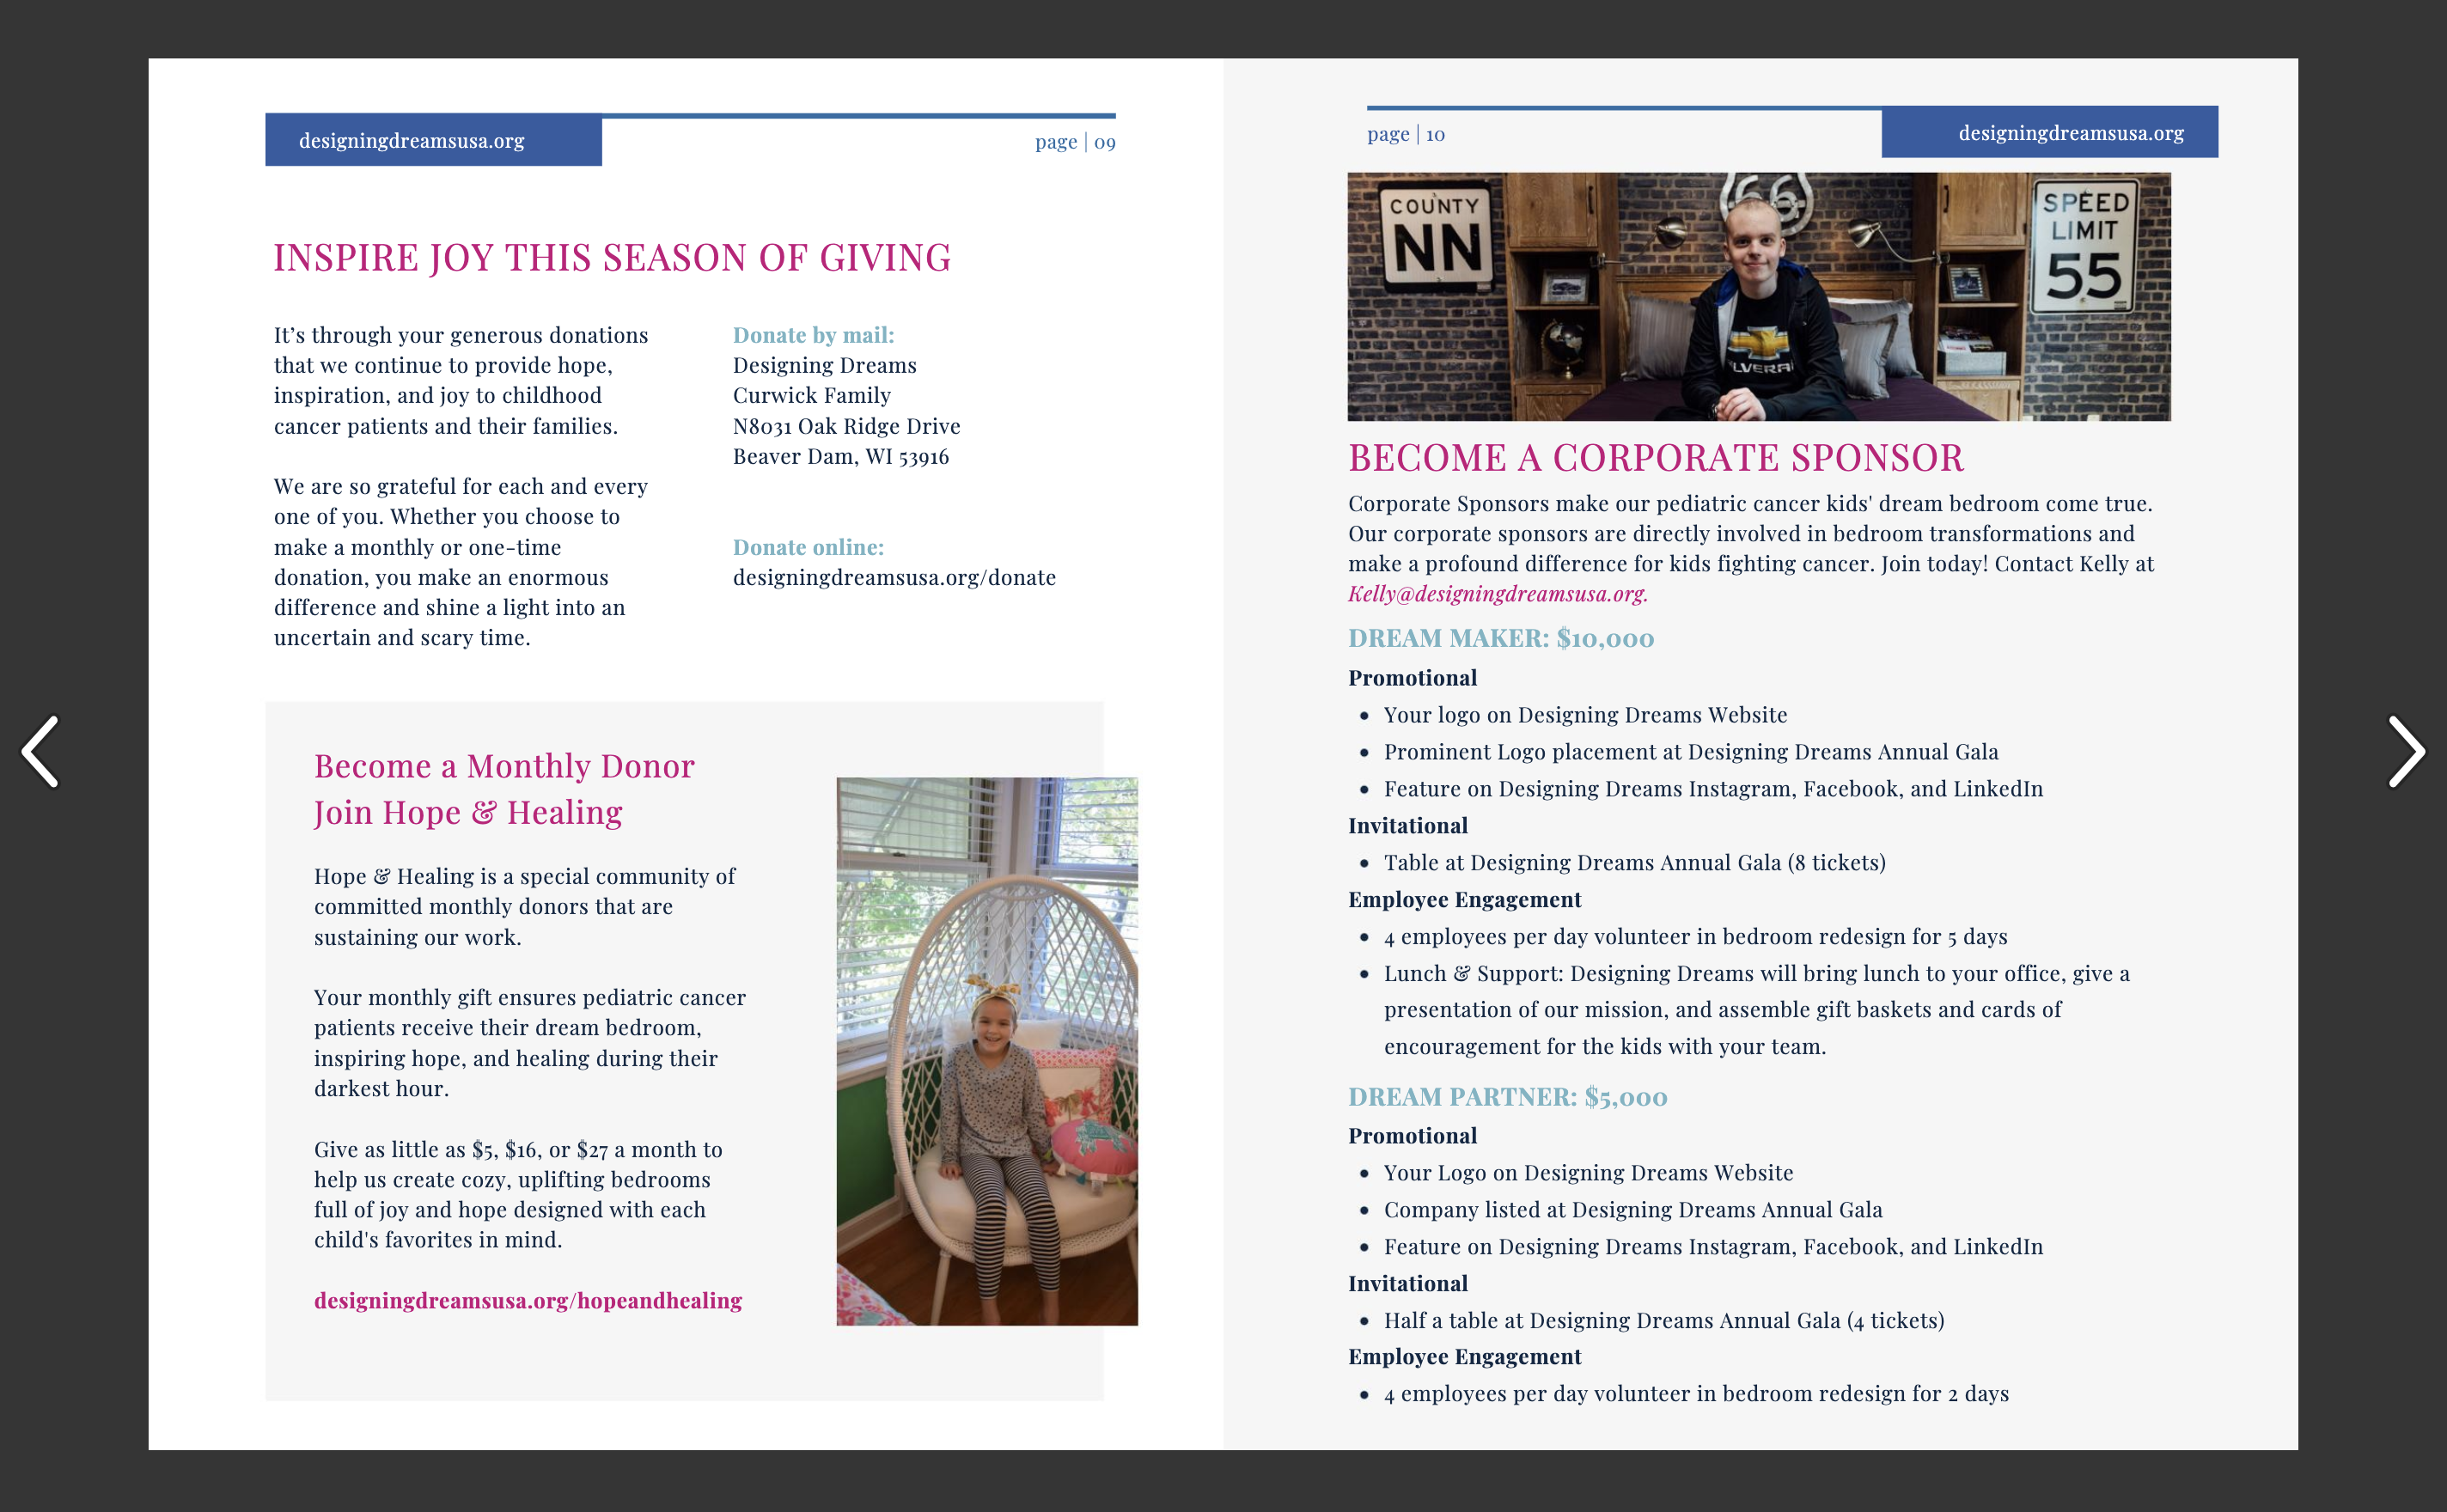
Task: Select the 'DREAM PARTNER: $5,000' heading
Action: pos(1508,1097)
